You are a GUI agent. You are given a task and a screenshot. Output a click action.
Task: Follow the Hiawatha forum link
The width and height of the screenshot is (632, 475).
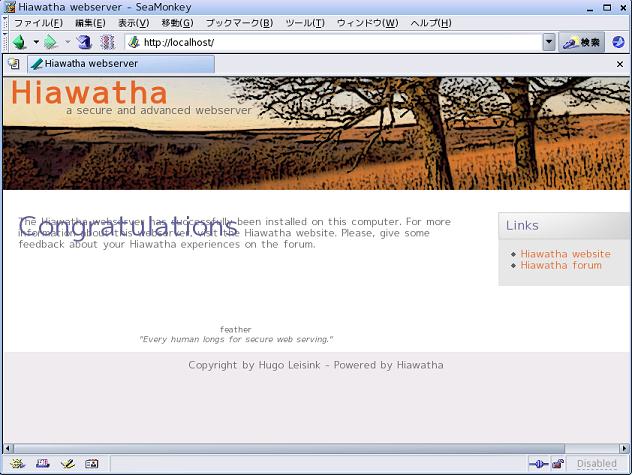pyautogui.click(x=561, y=265)
